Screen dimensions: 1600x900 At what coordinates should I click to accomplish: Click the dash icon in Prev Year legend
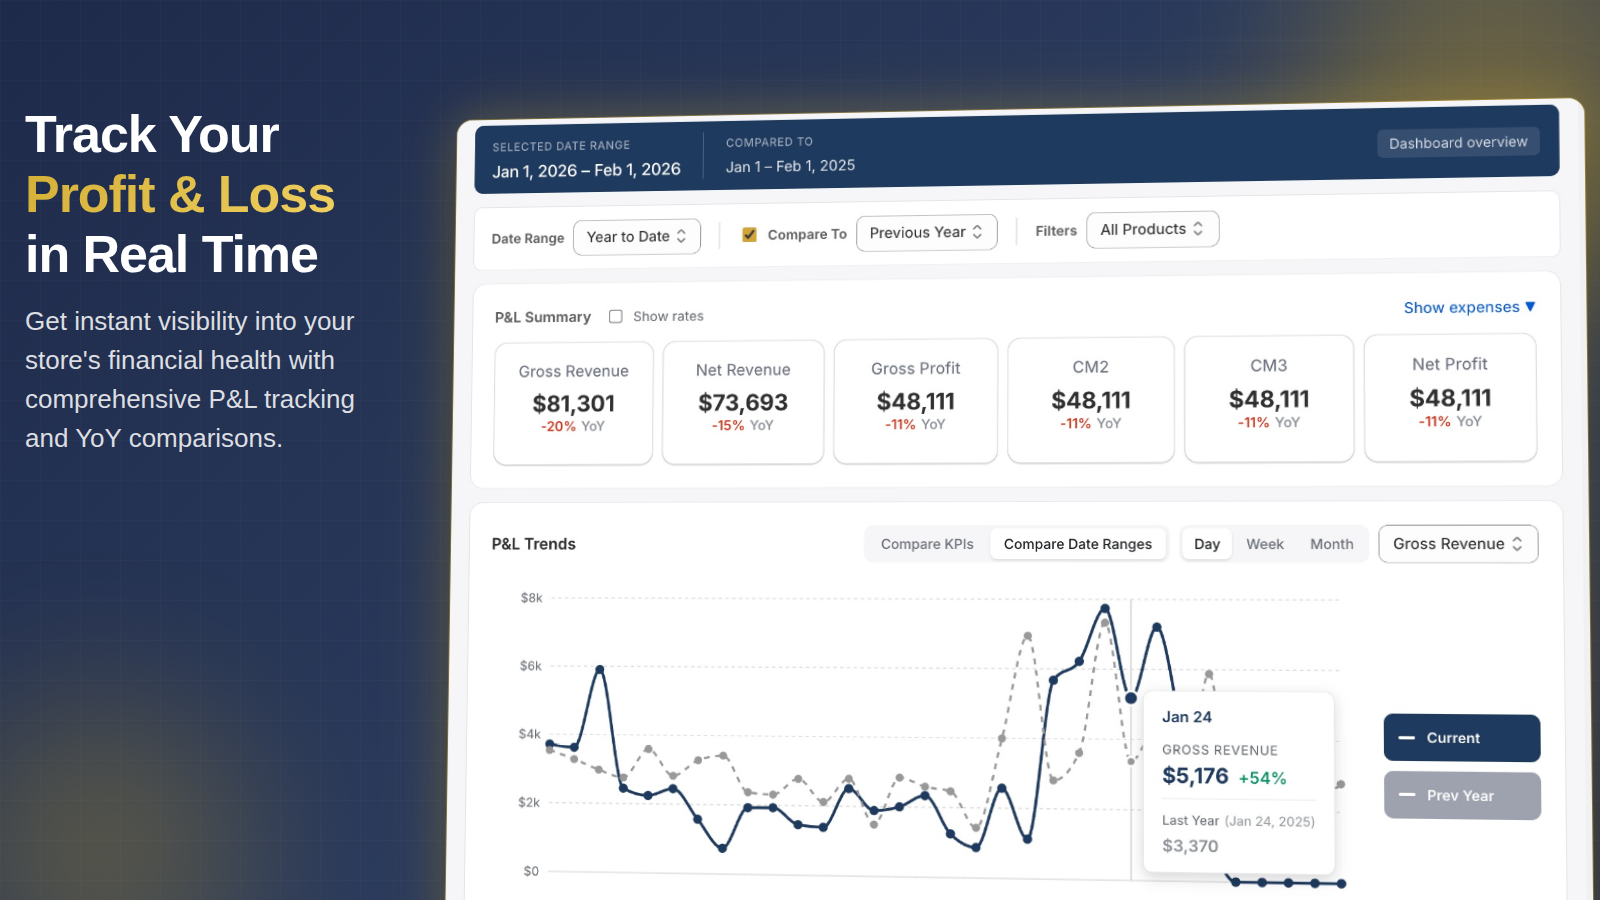(x=1407, y=795)
